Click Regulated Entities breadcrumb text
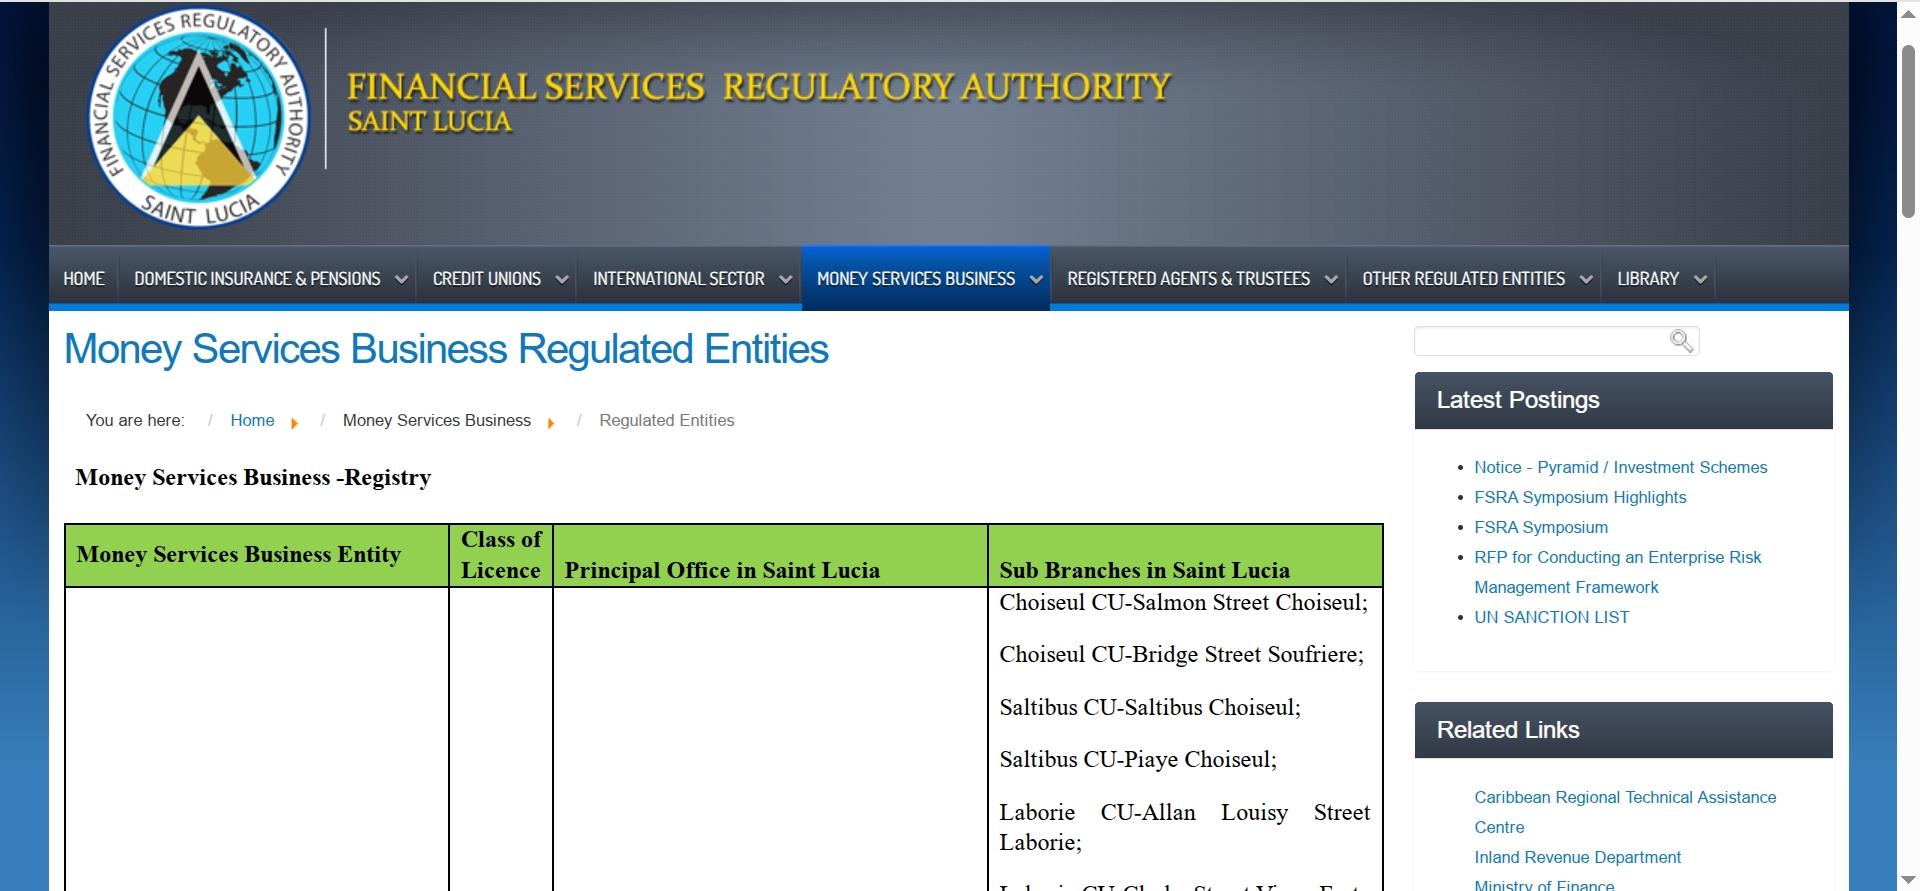 point(667,421)
